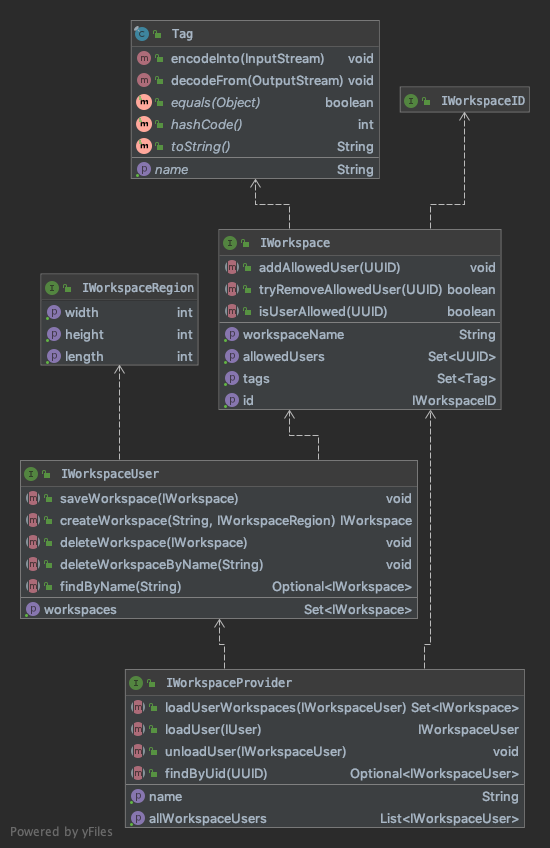
Task: Click the deleteWorkspaceByName(String) method name
Action: point(161,565)
